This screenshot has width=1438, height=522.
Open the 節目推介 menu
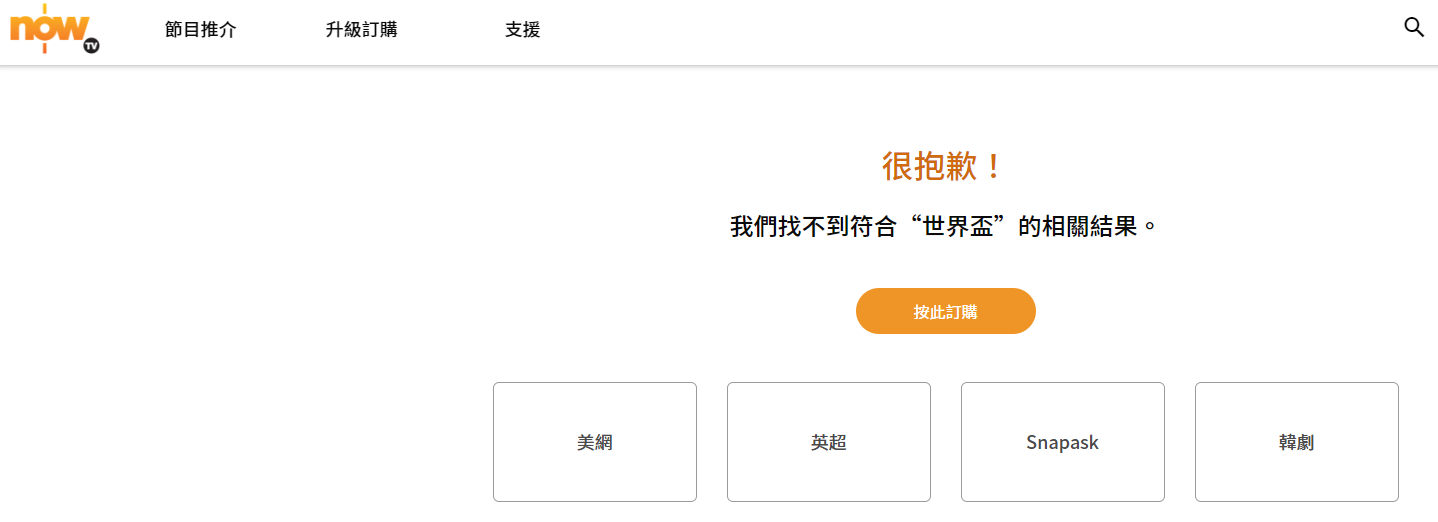coord(201,30)
